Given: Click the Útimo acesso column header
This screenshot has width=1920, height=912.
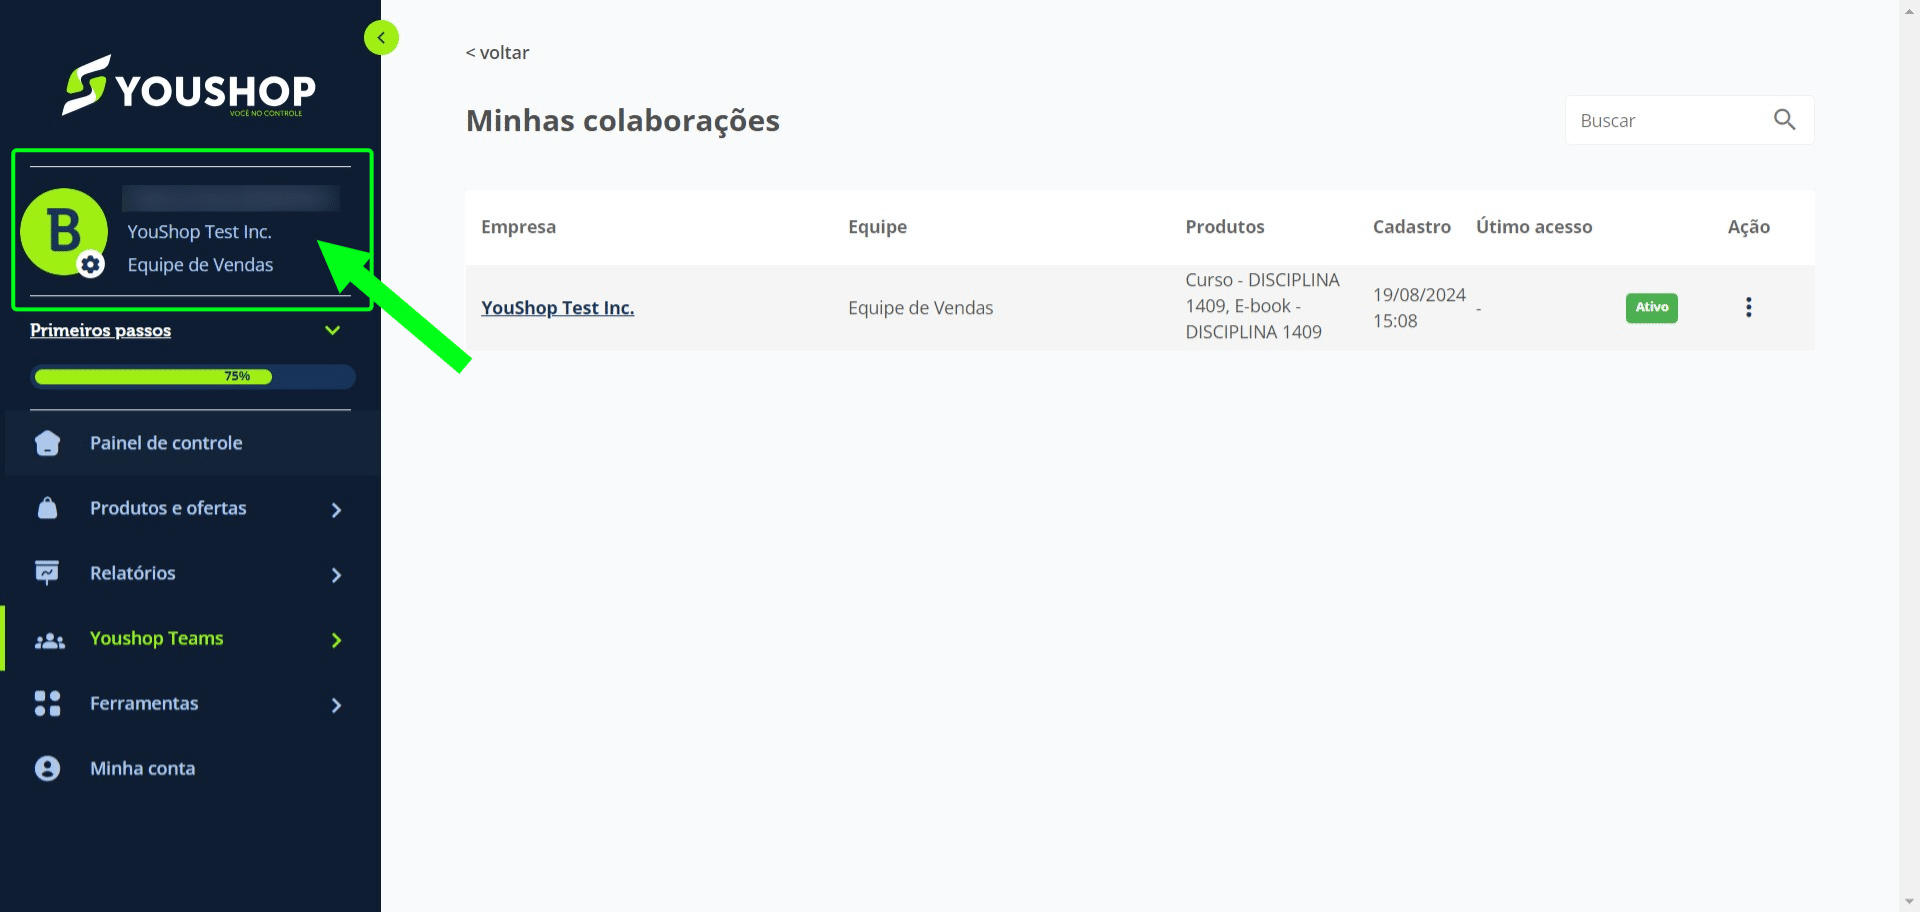Looking at the screenshot, I should (1534, 227).
